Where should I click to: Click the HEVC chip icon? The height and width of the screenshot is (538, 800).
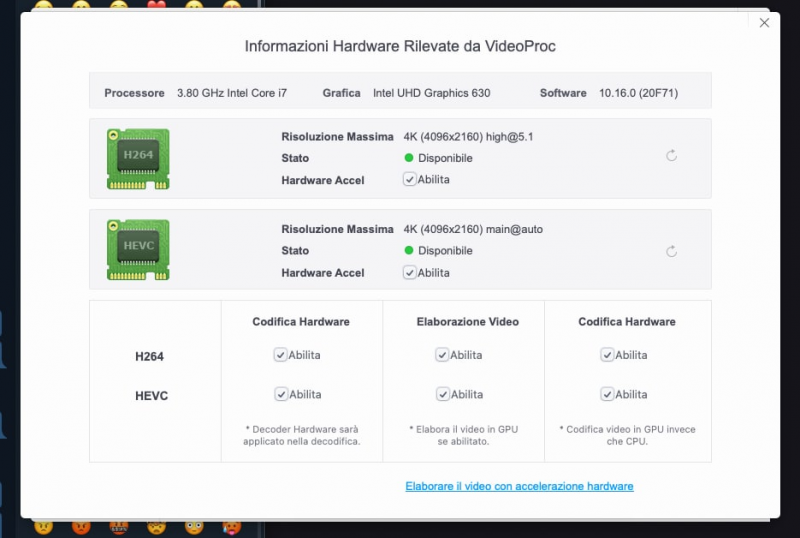(x=138, y=250)
